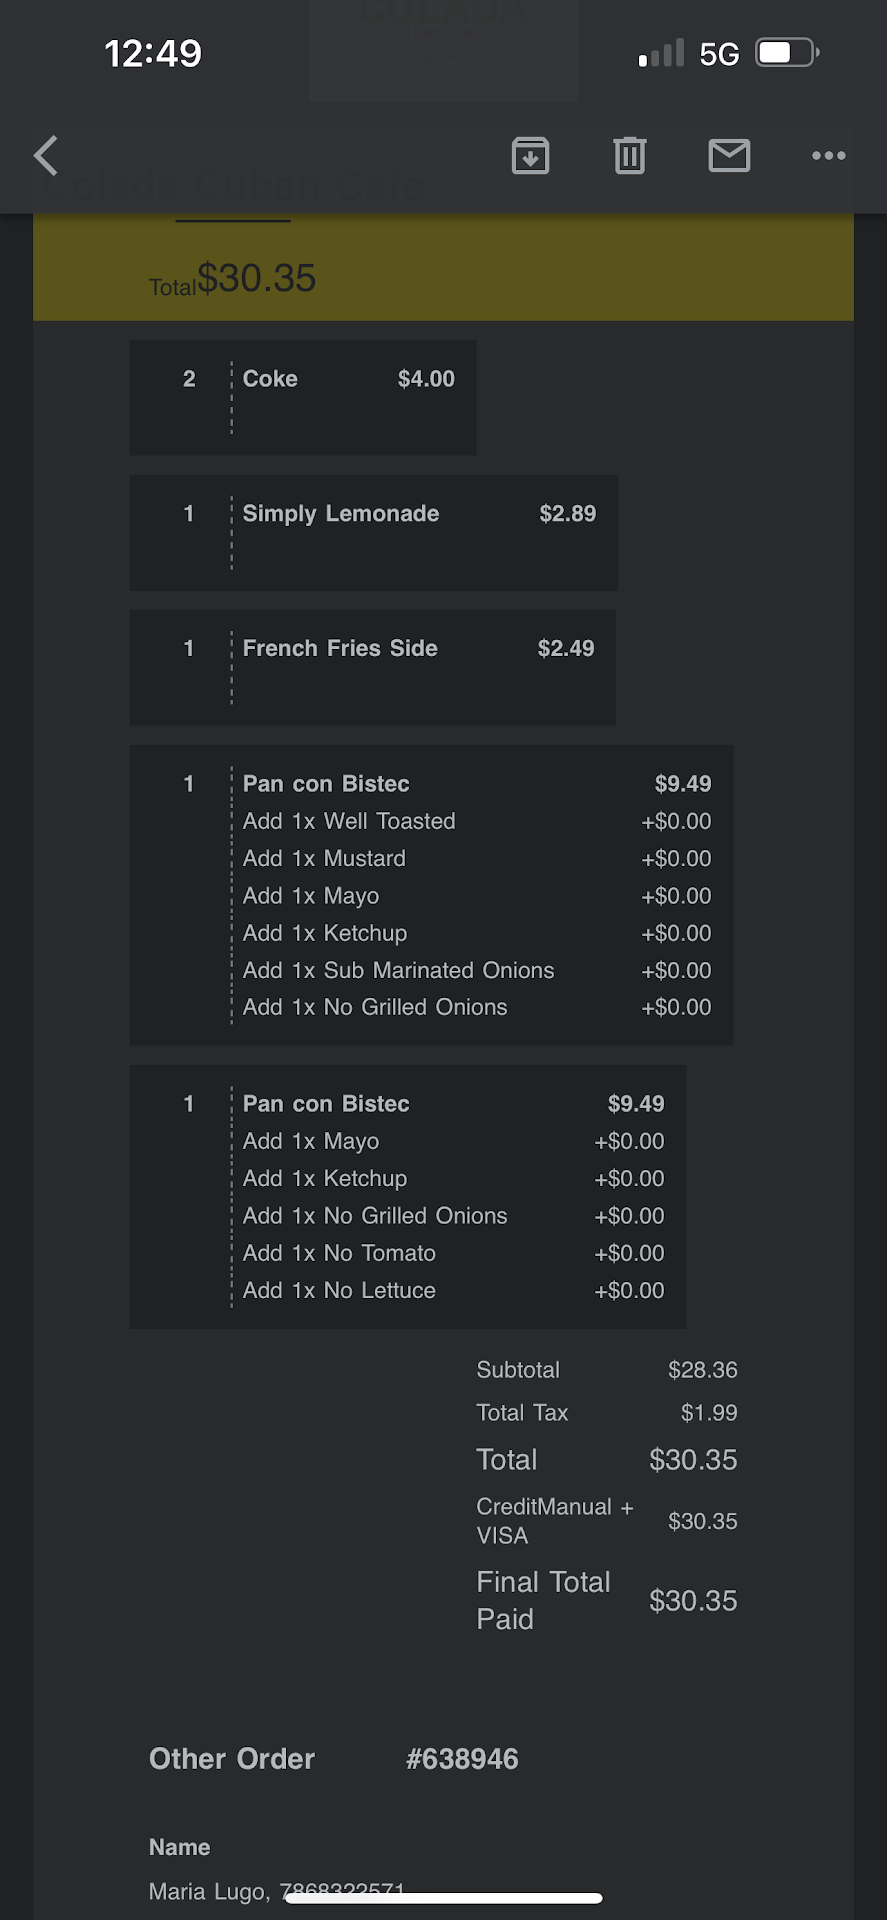Tap the home indicator bar
Screen dimensions: 887x1920
point(443,1898)
